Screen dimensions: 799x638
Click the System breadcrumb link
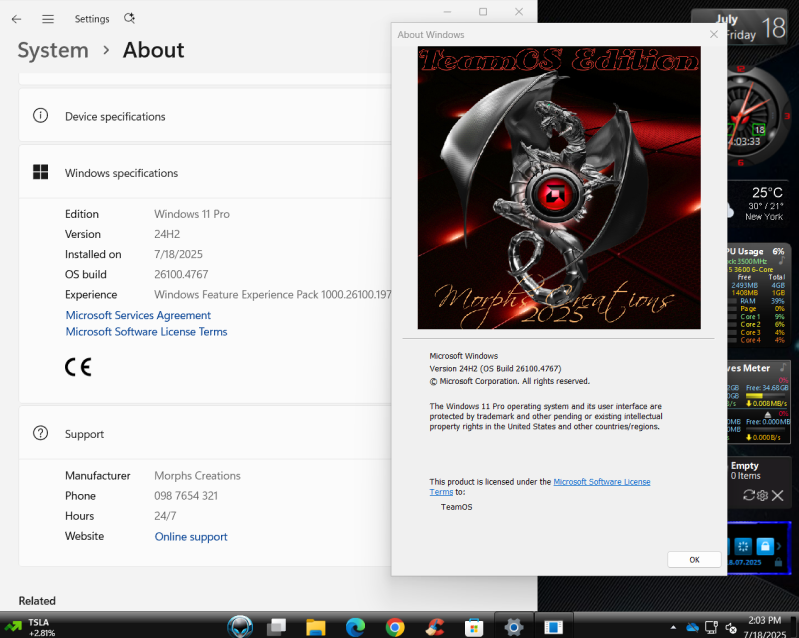(x=53, y=50)
